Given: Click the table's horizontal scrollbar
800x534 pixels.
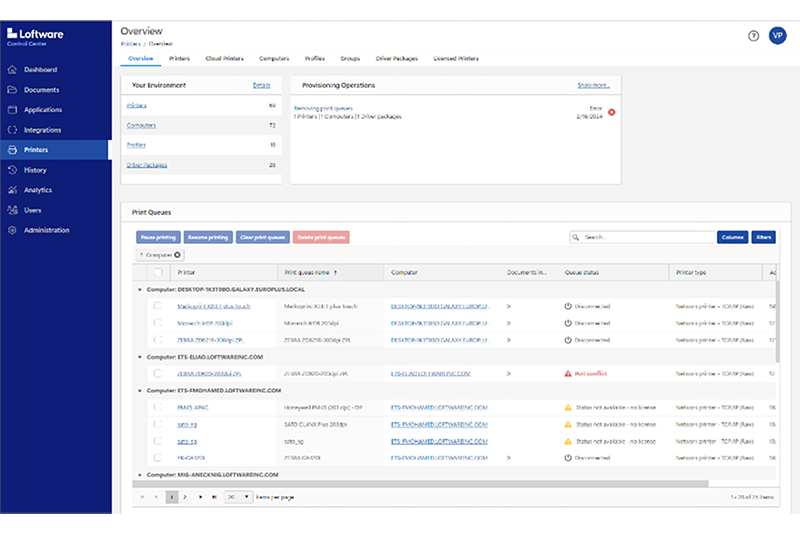Looking at the screenshot, I should tap(420, 484).
